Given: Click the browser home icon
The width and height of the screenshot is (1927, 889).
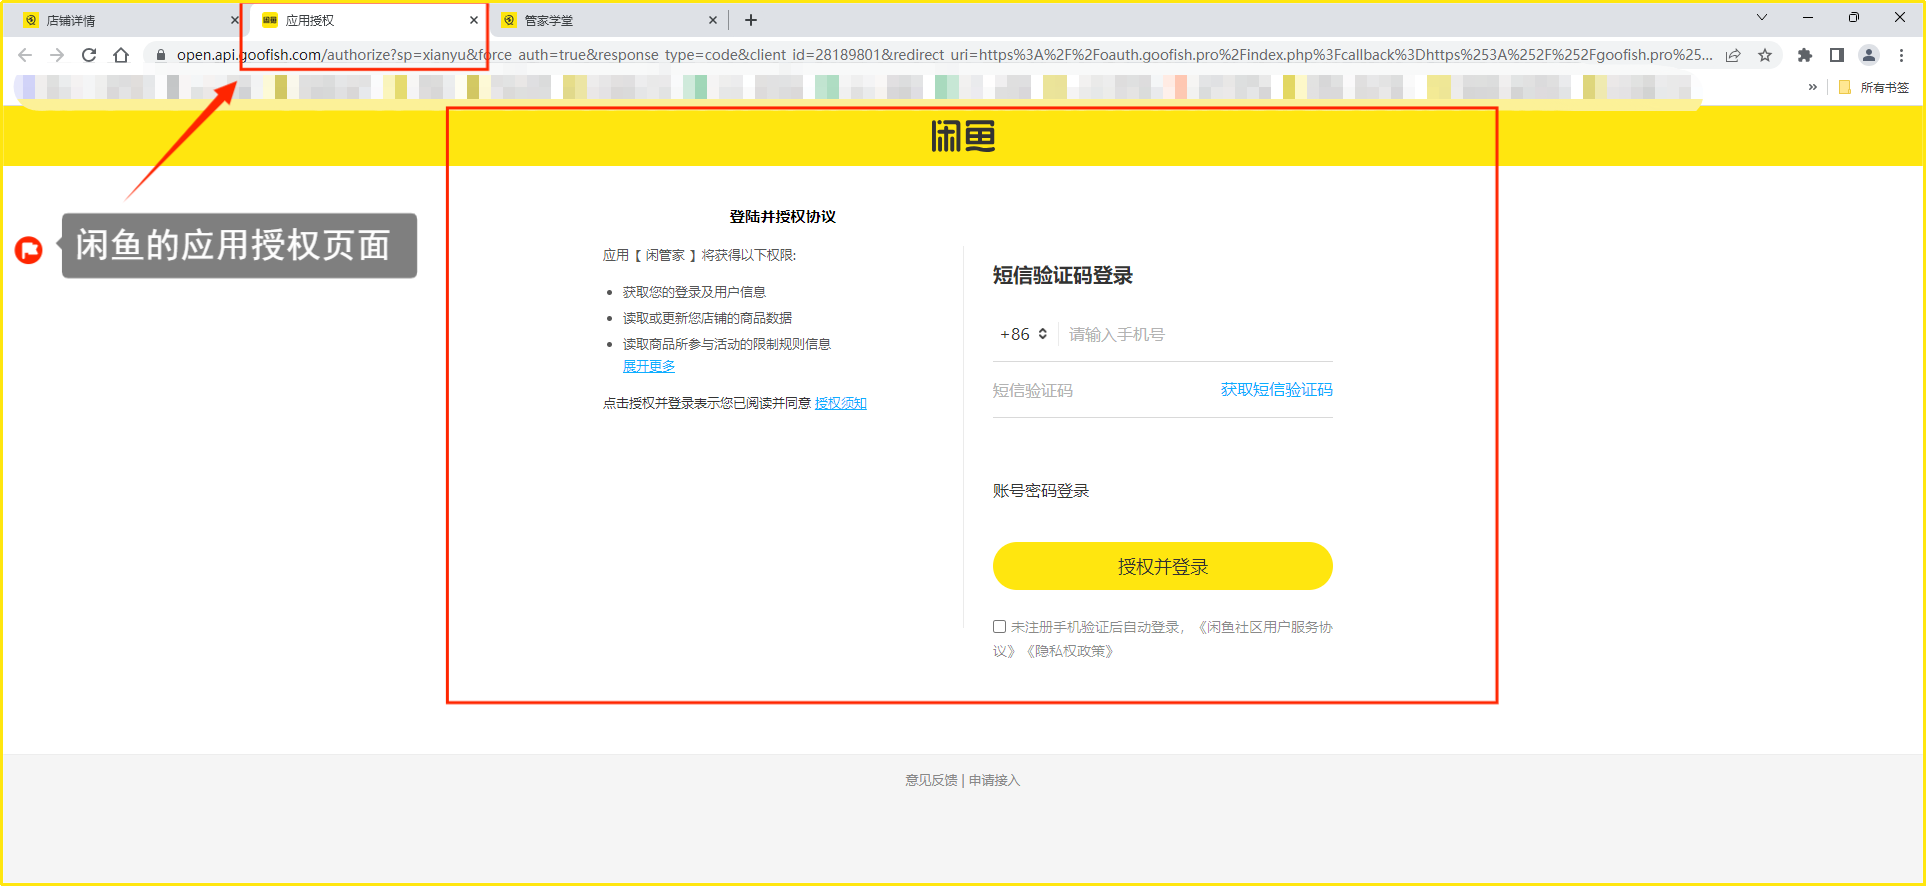Looking at the screenshot, I should (121, 55).
